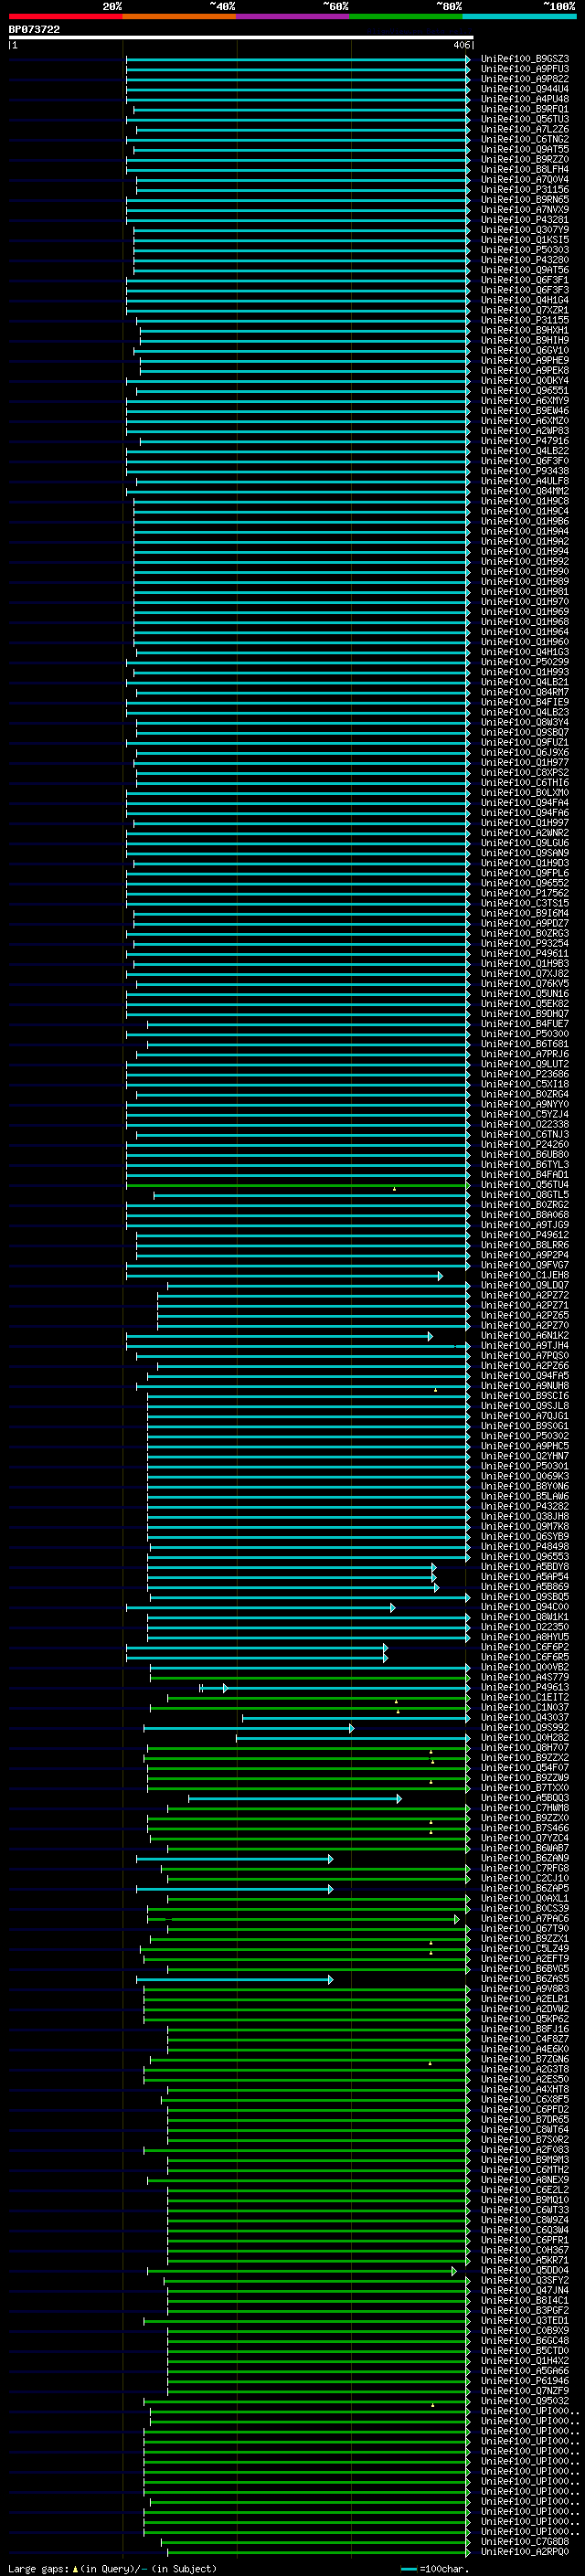Select label UniRef100_P50302
Image resolution: width=585 pixels, height=2576 pixels.
coord(525,1435)
